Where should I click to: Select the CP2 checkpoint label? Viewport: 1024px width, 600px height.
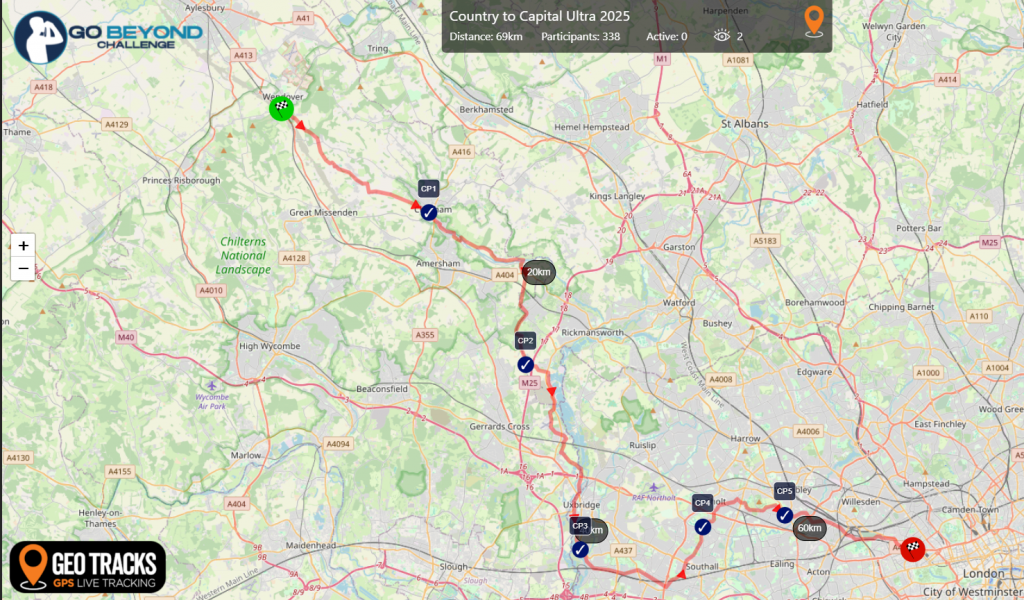[x=525, y=340]
